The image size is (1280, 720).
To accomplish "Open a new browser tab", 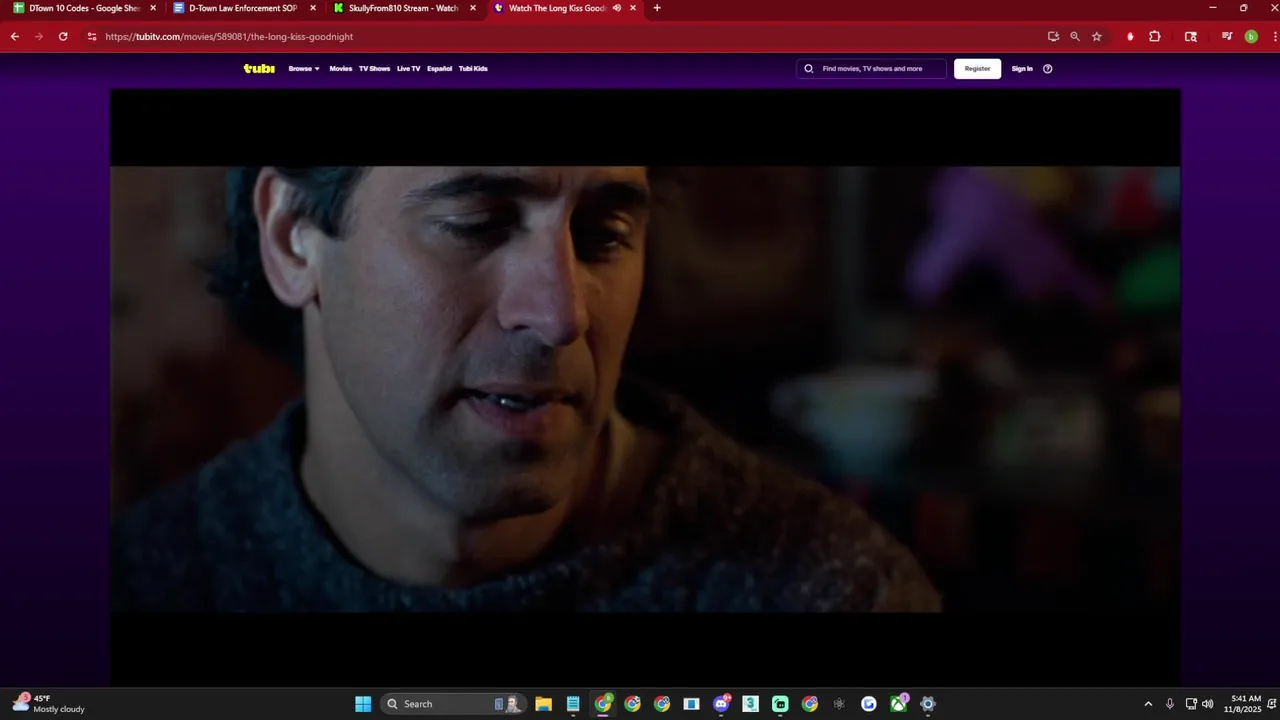I will click(x=656, y=8).
